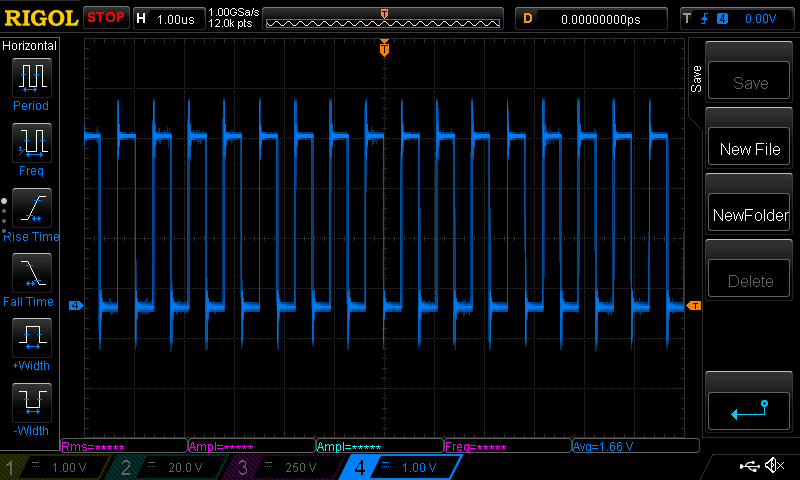Click the delay value 0.00000000ps
Viewport: 800px width, 480px height.
601,19
